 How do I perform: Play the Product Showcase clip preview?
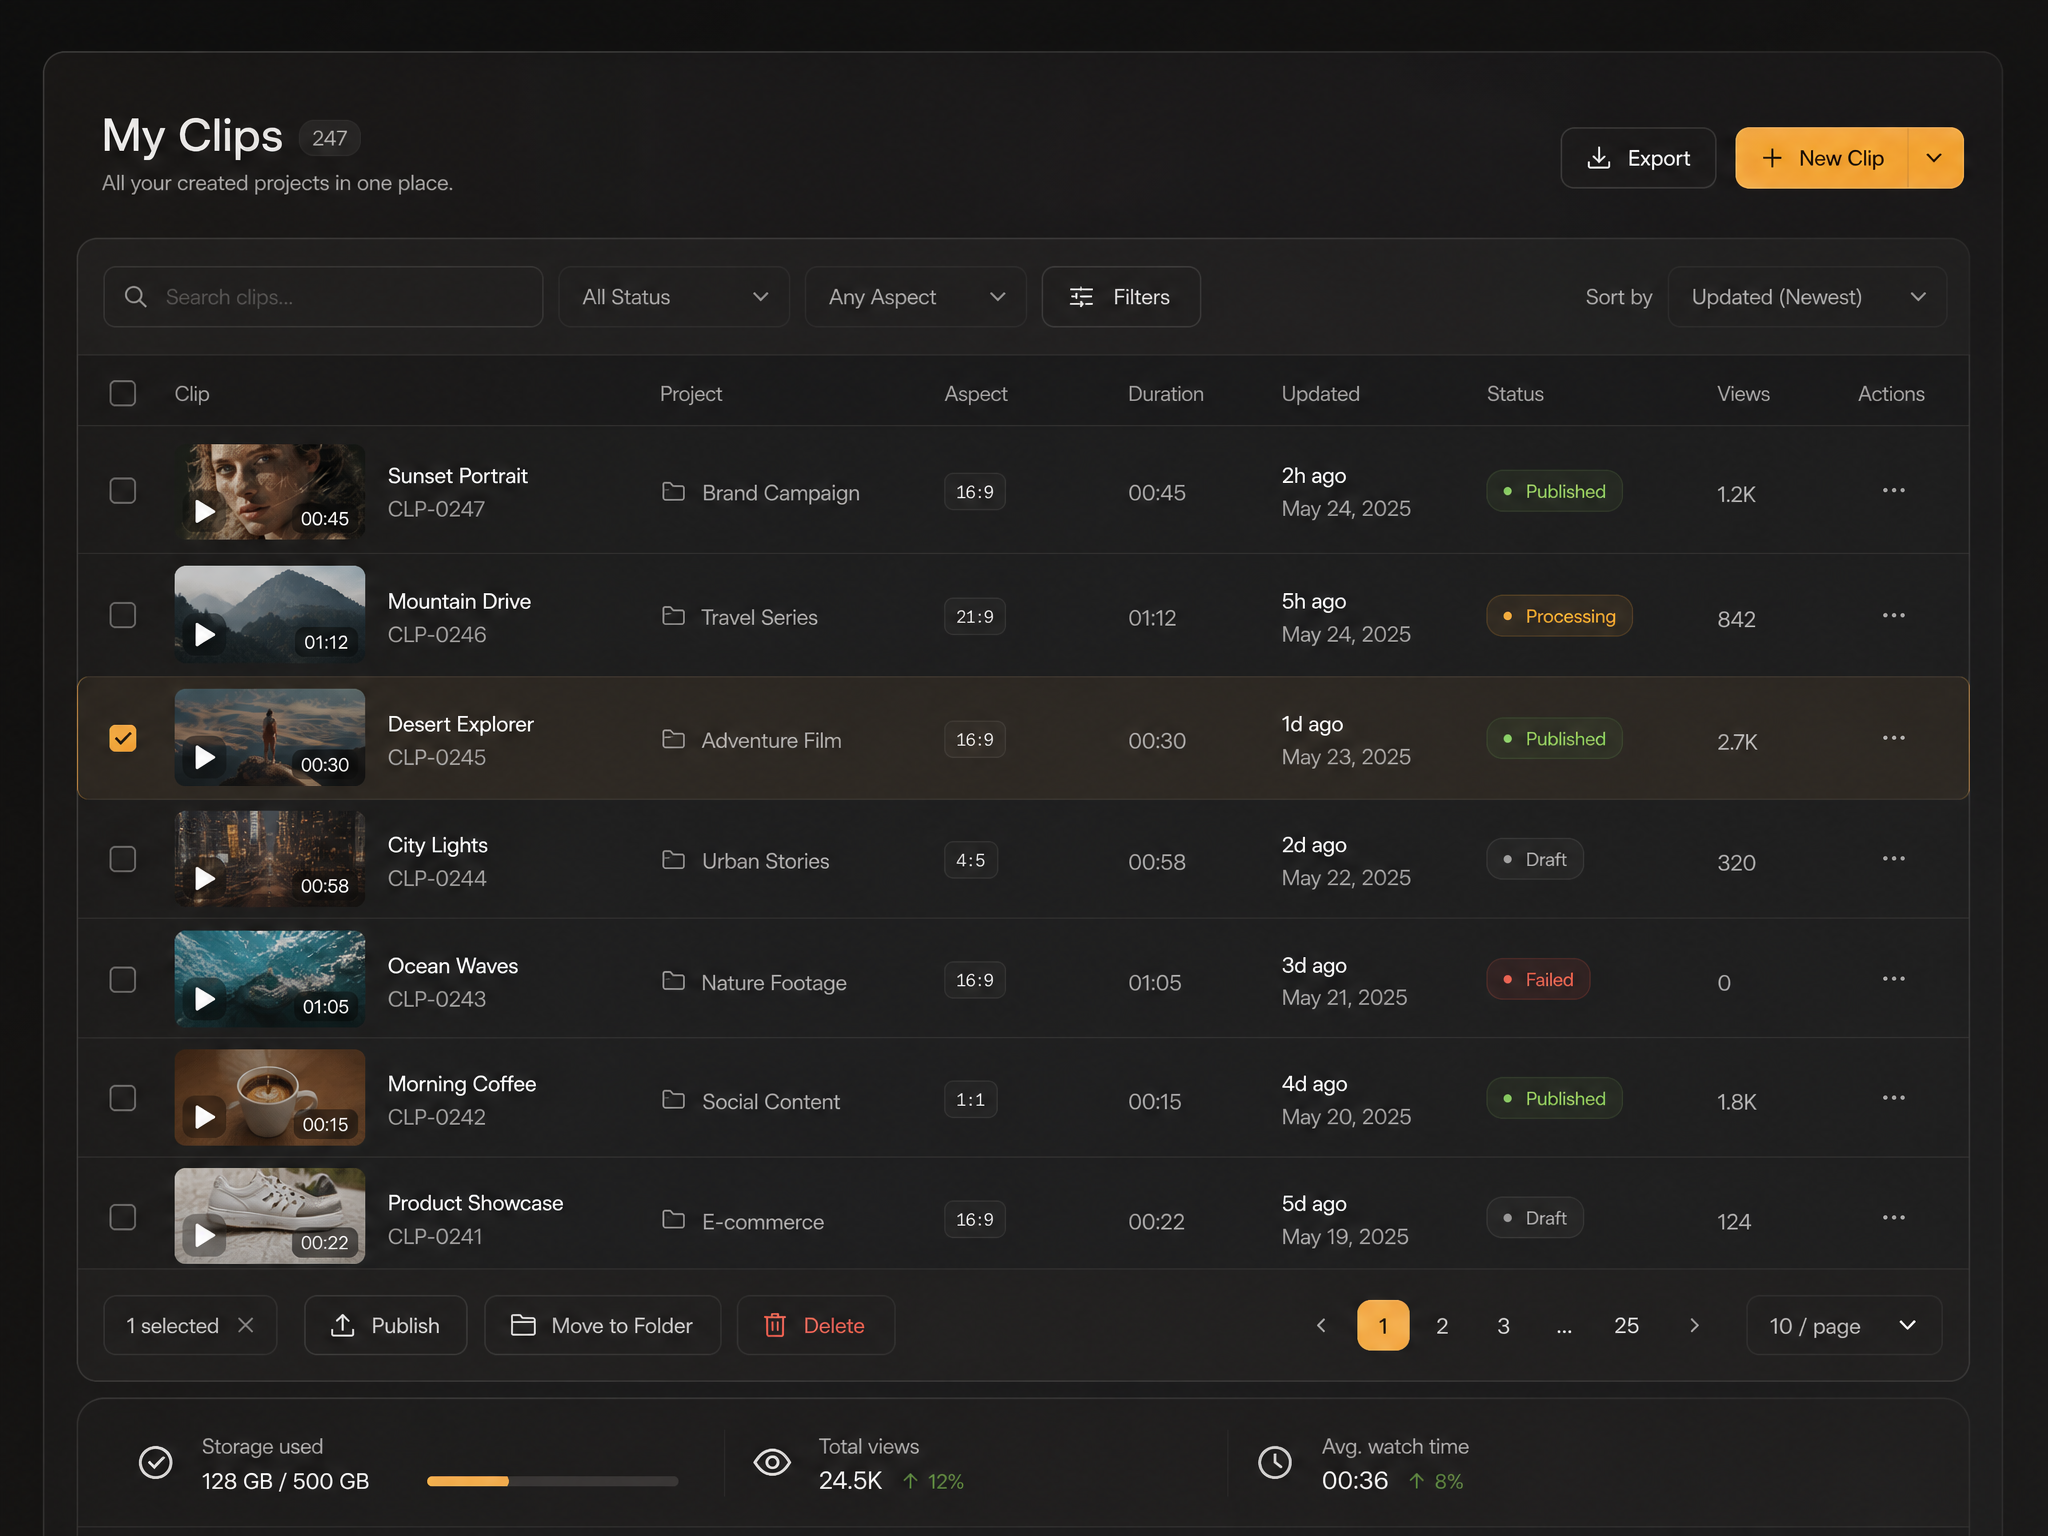click(205, 1236)
